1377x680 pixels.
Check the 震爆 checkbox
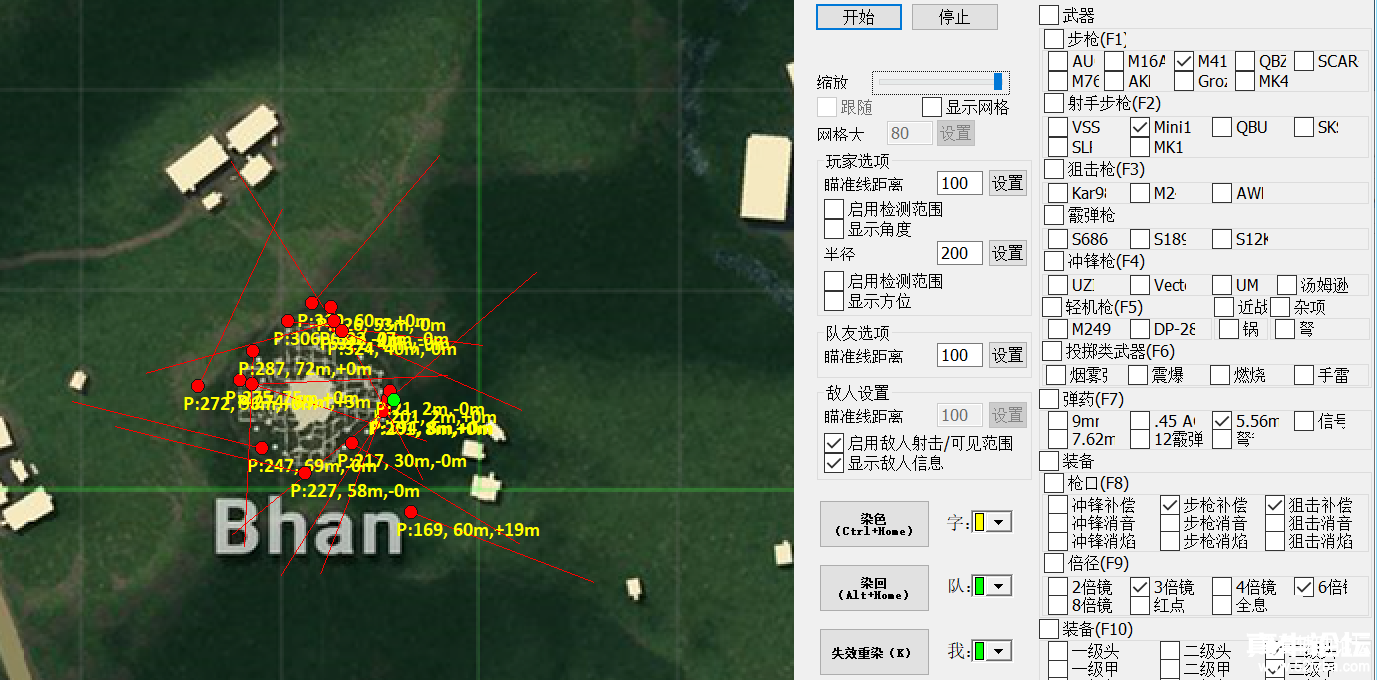click(1138, 375)
